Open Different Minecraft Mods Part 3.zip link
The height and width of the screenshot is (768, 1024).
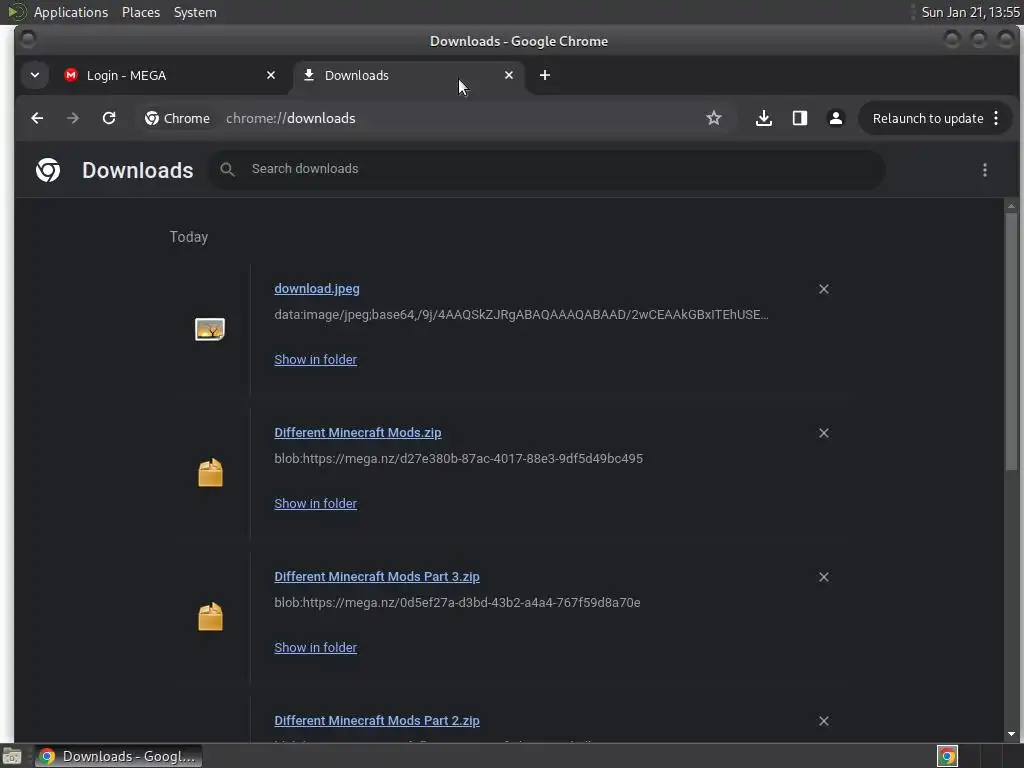(x=377, y=577)
